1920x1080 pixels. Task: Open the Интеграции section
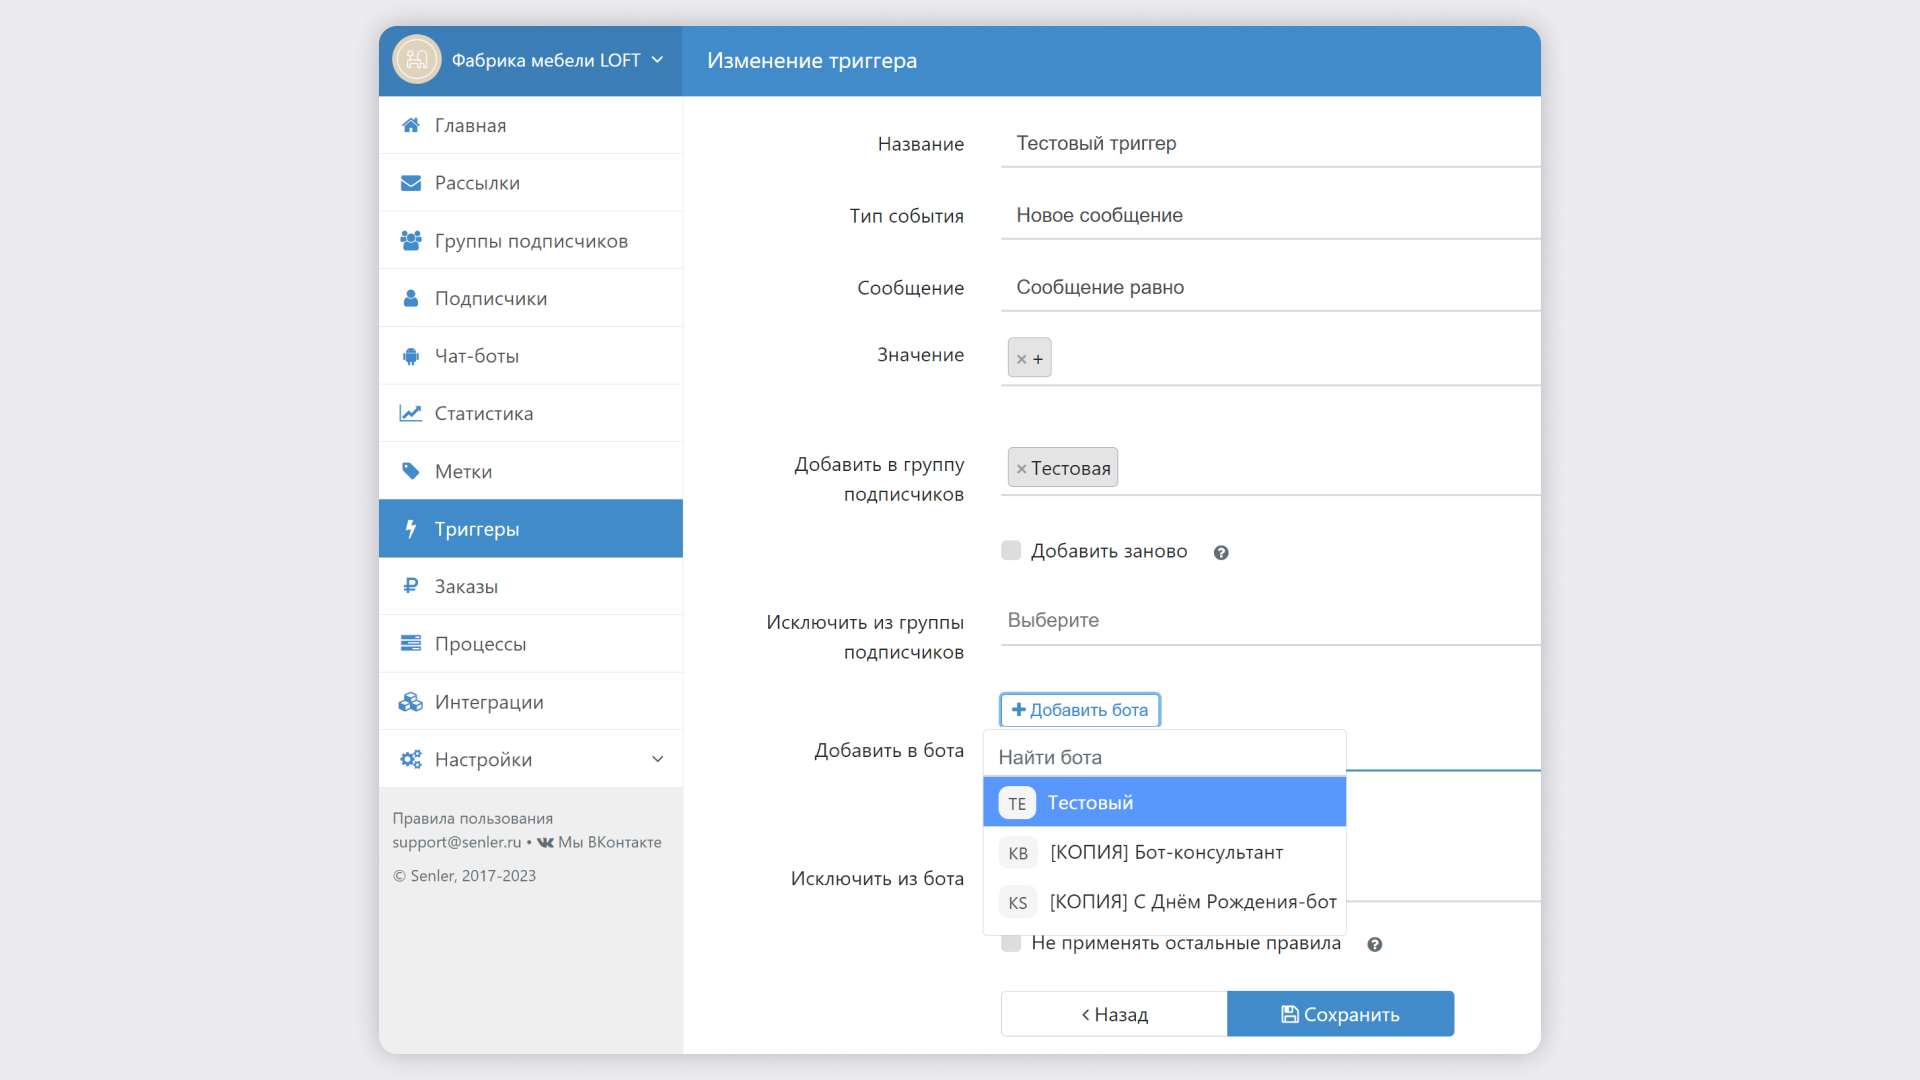tap(531, 702)
